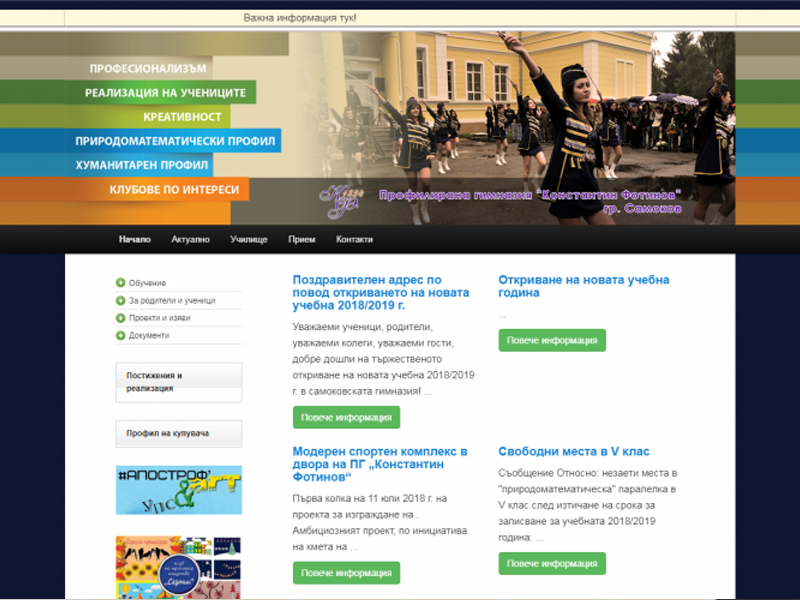
Task: Open the #АПОСТРОФ art banner image
Action: (x=179, y=490)
